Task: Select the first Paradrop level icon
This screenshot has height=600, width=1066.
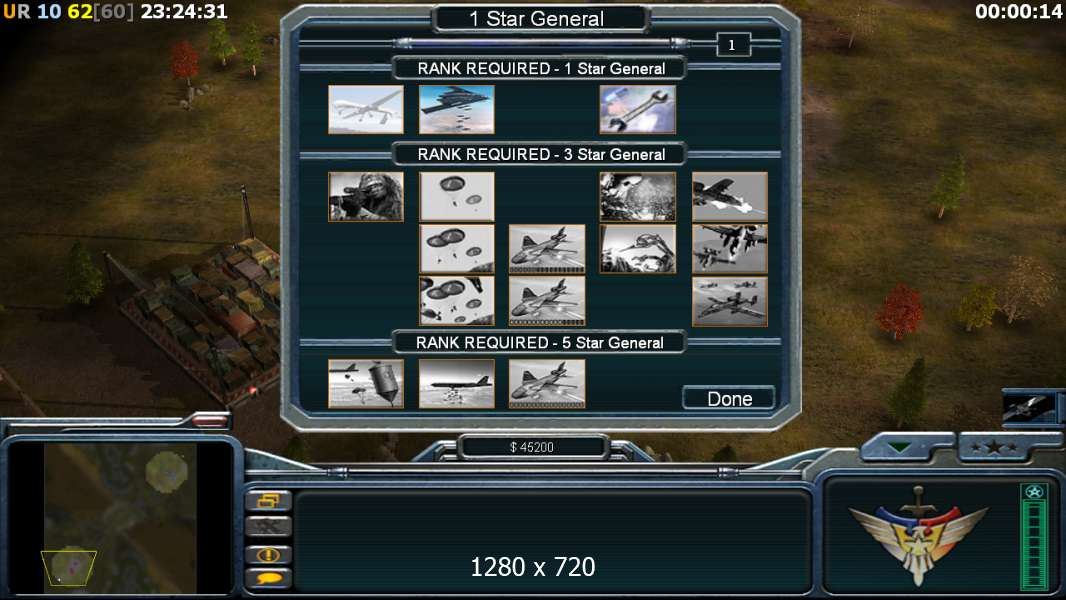Action: click(456, 196)
